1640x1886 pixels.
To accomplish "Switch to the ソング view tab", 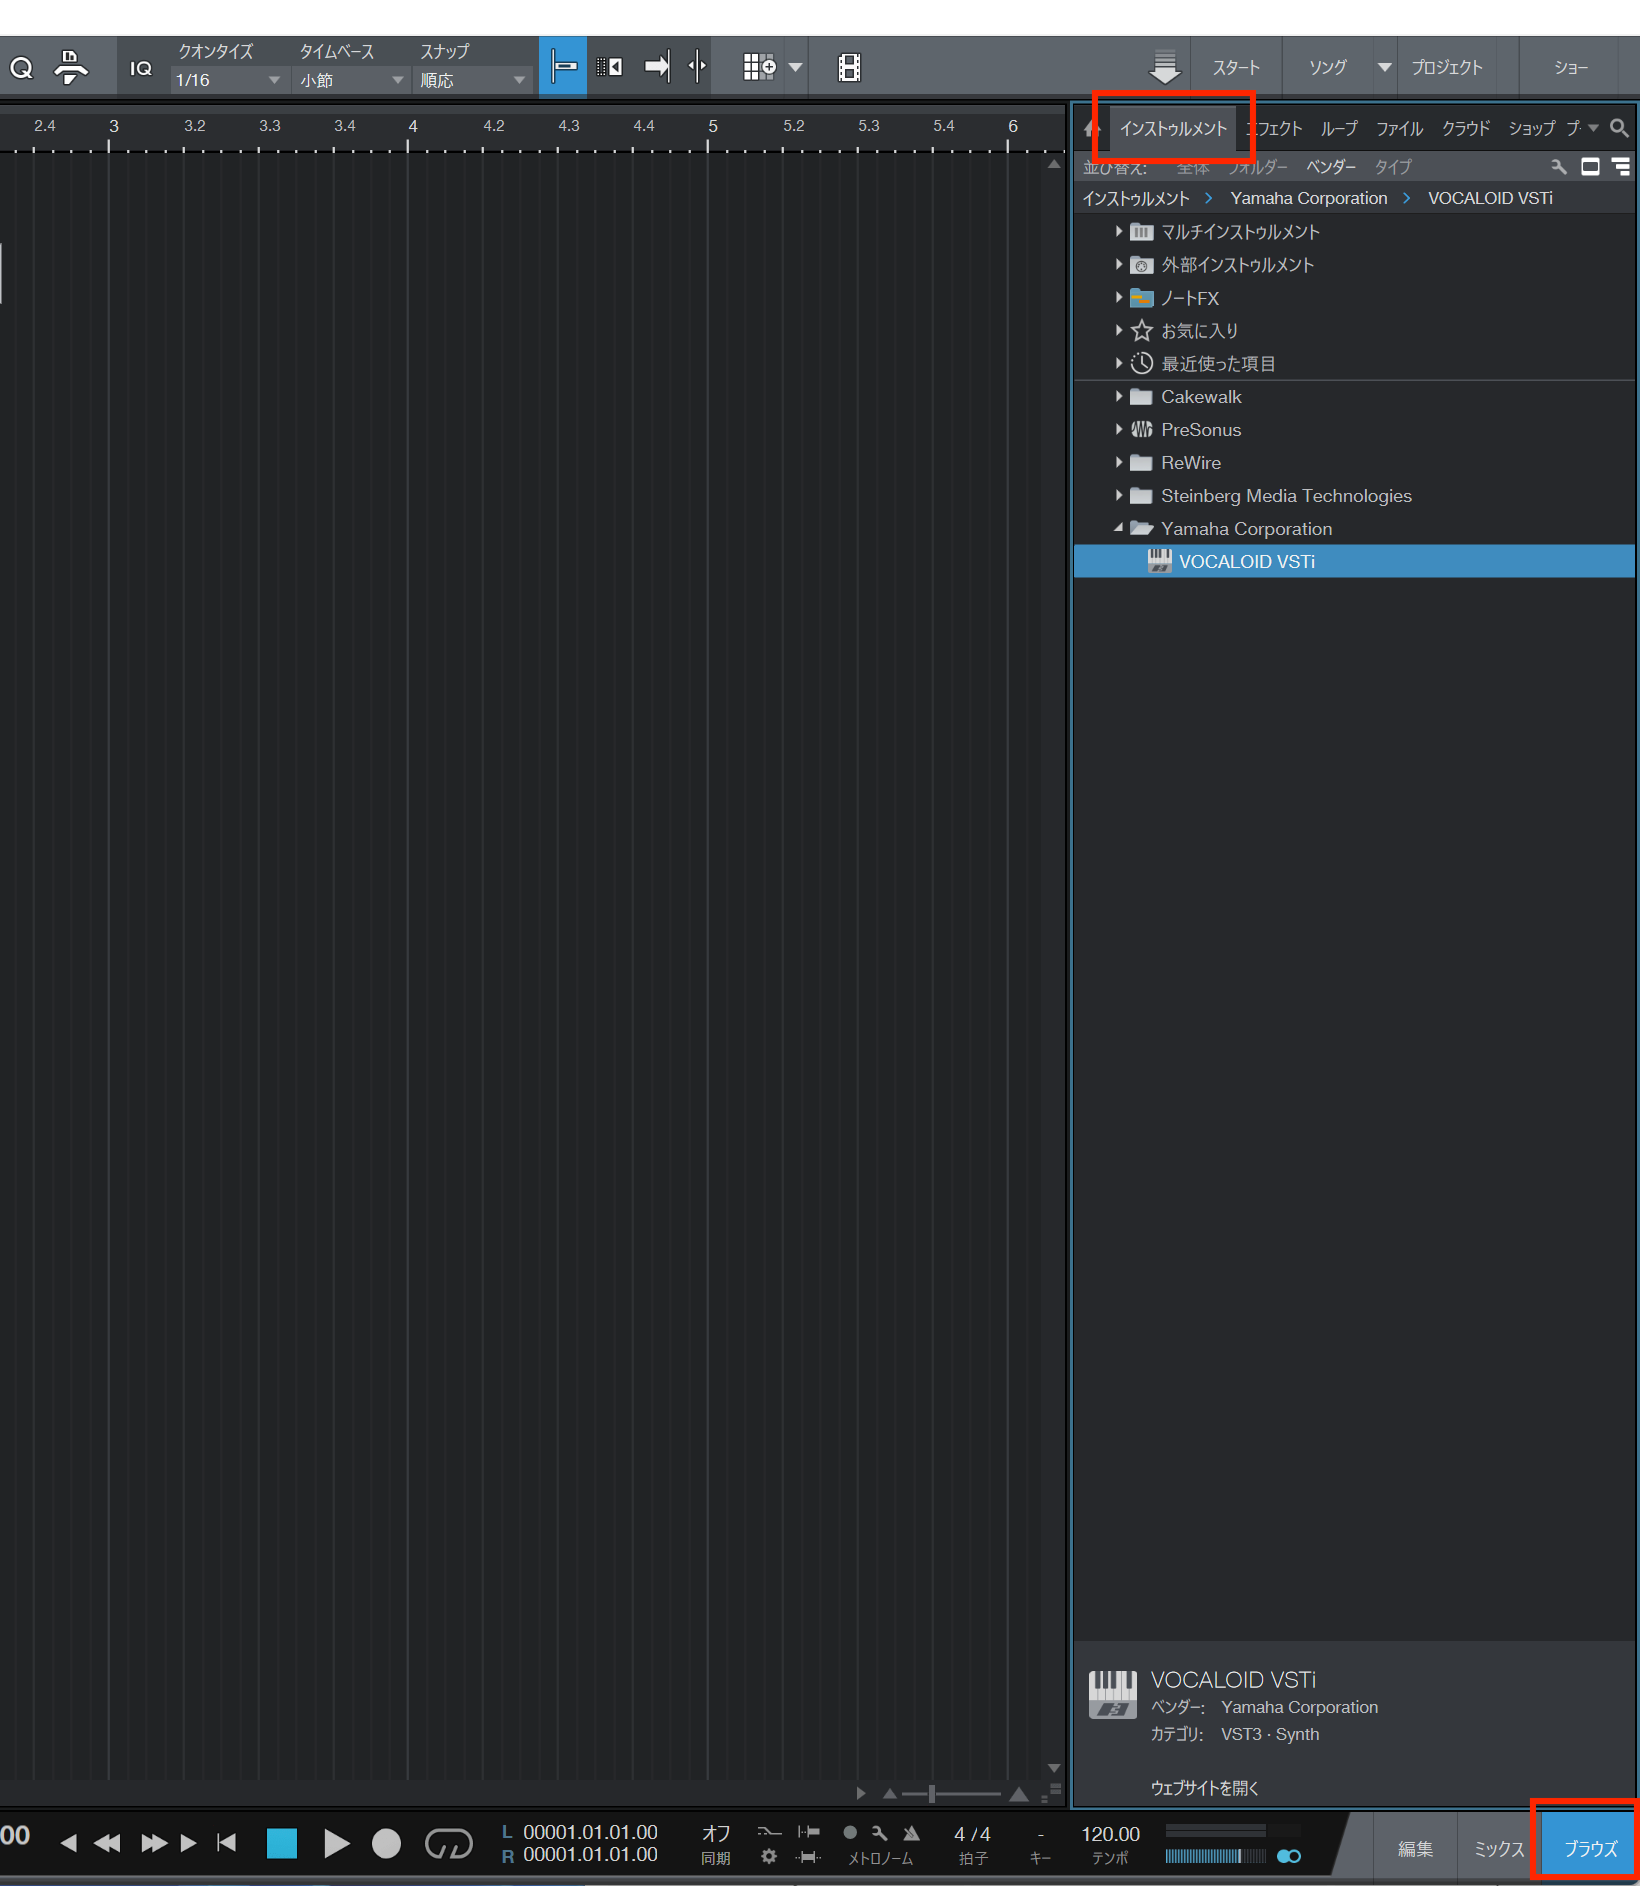I will [1327, 66].
